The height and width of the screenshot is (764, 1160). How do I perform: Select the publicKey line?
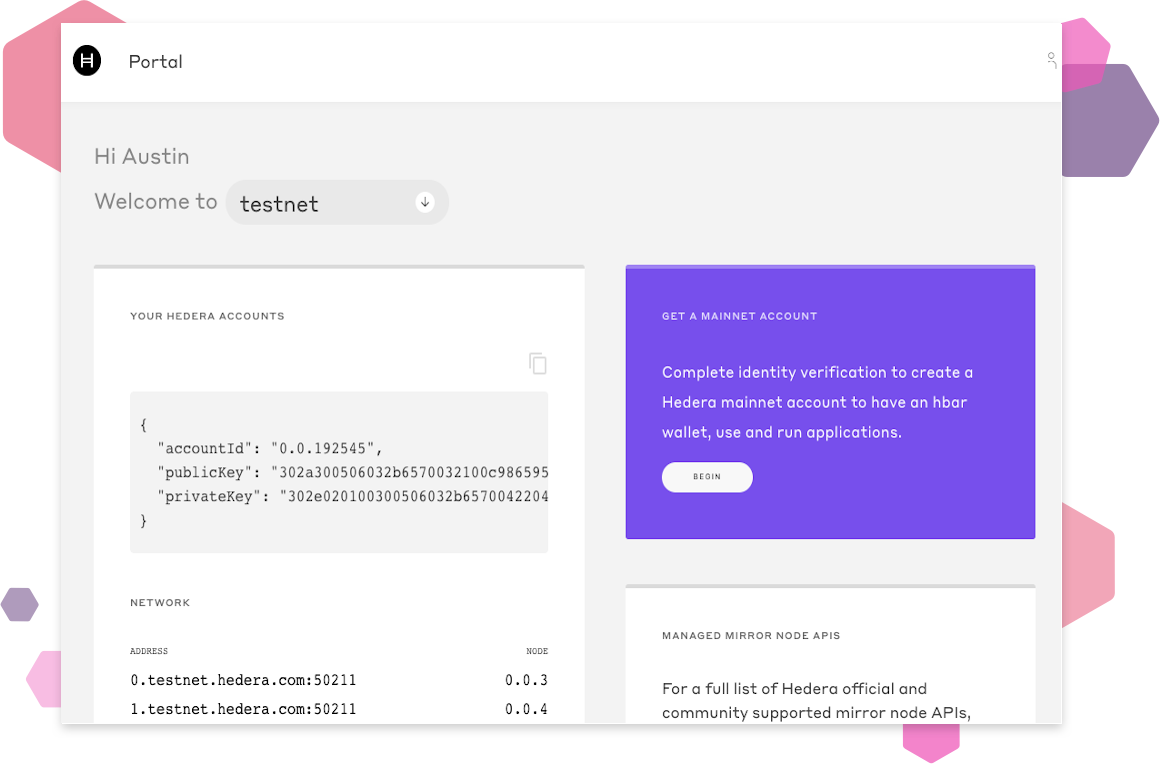pyautogui.click(x=353, y=473)
